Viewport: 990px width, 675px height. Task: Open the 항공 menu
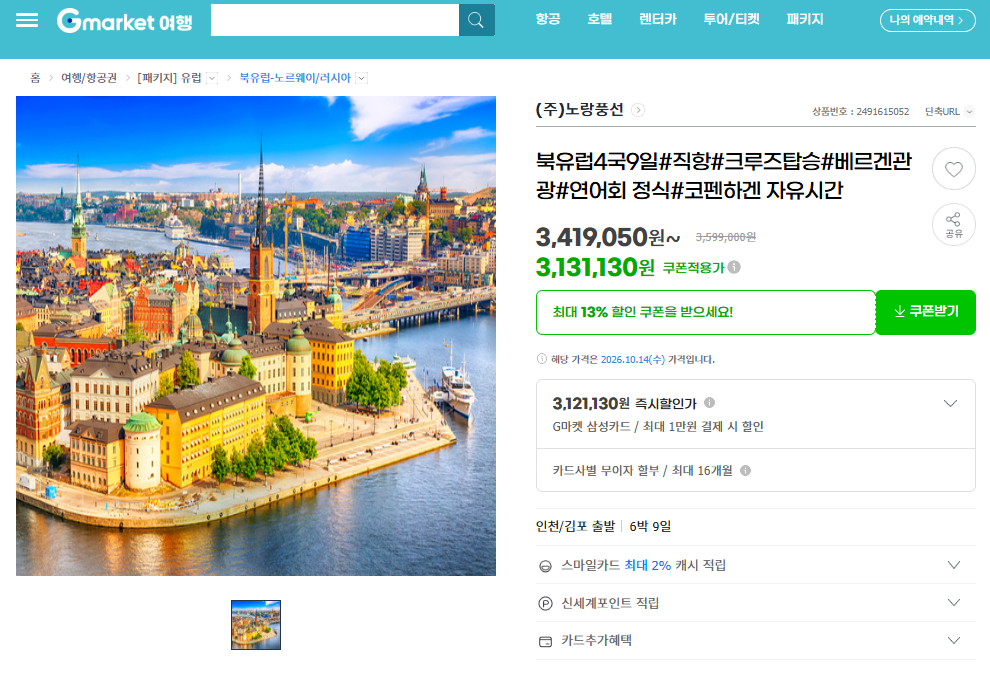click(x=547, y=20)
